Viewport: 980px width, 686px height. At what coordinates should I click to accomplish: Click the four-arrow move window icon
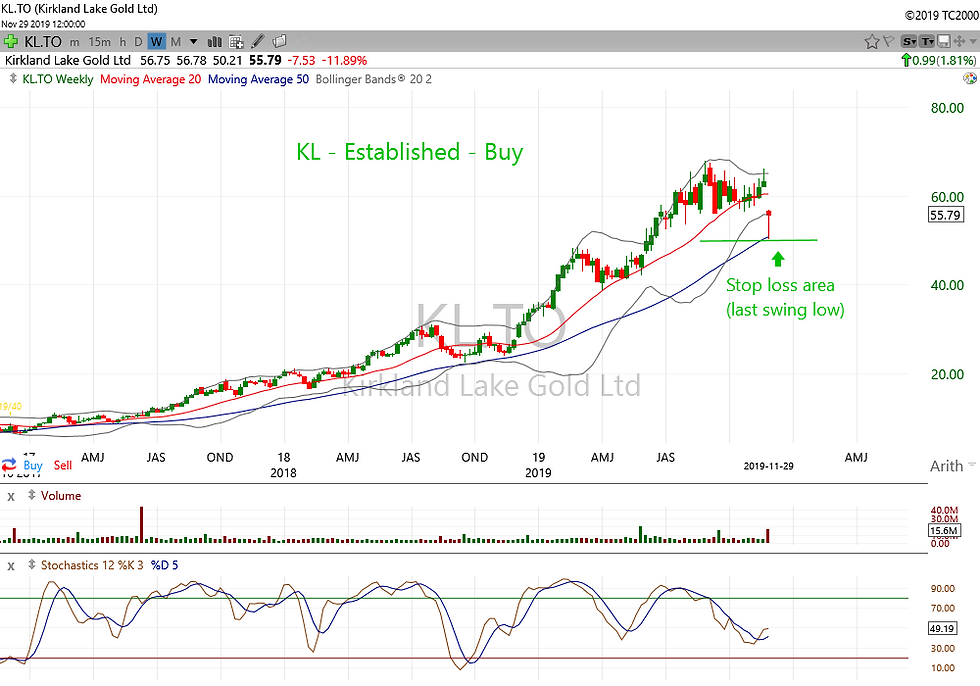(x=959, y=42)
